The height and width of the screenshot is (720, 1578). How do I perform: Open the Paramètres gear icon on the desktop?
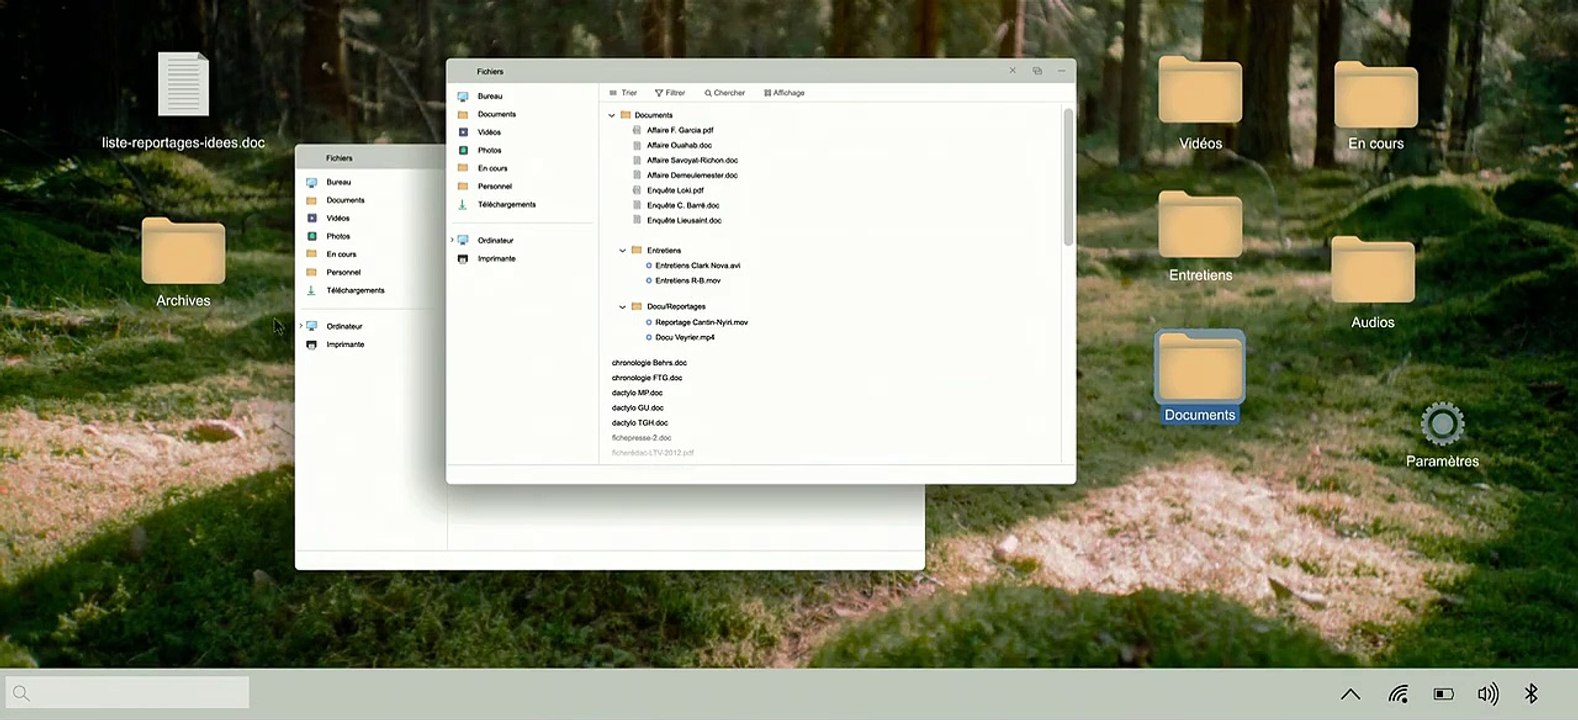point(1441,425)
